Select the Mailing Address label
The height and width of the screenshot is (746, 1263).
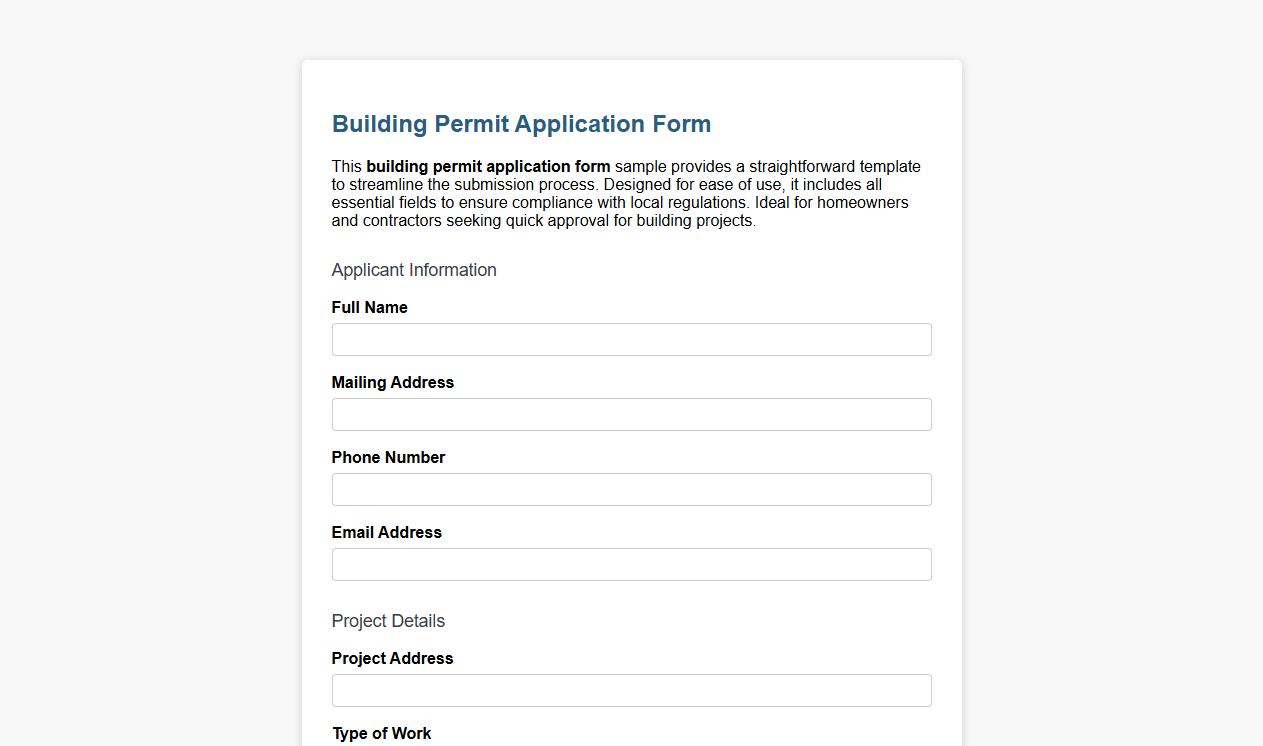pos(392,382)
